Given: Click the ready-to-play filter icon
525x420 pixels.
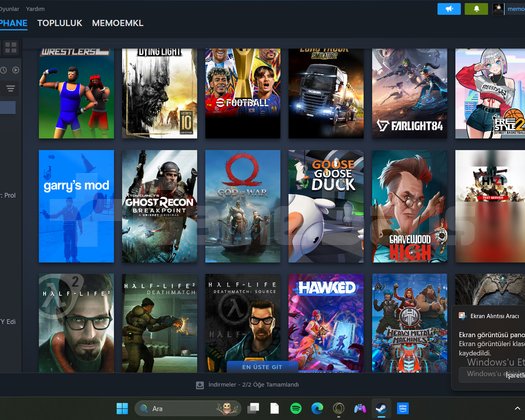Looking at the screenshot, I should pos(16,70).
